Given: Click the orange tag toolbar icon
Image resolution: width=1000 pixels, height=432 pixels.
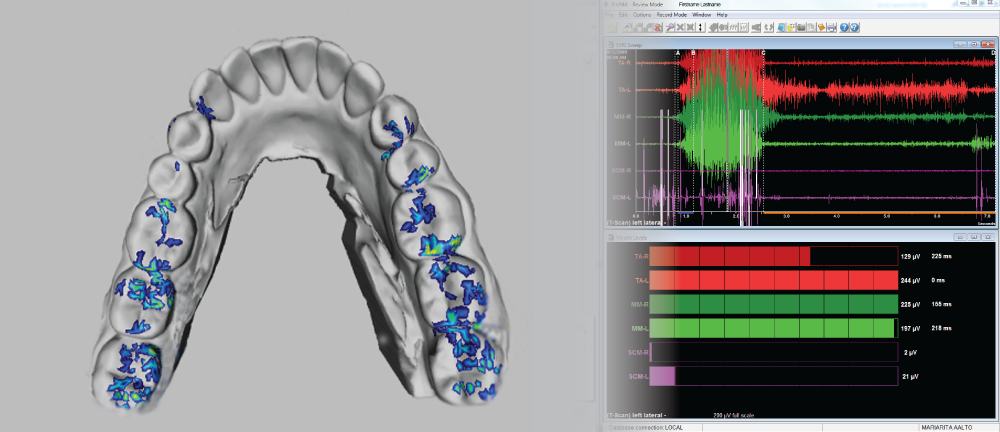Looking at the screenshot, I should click(x=821, y=28).
